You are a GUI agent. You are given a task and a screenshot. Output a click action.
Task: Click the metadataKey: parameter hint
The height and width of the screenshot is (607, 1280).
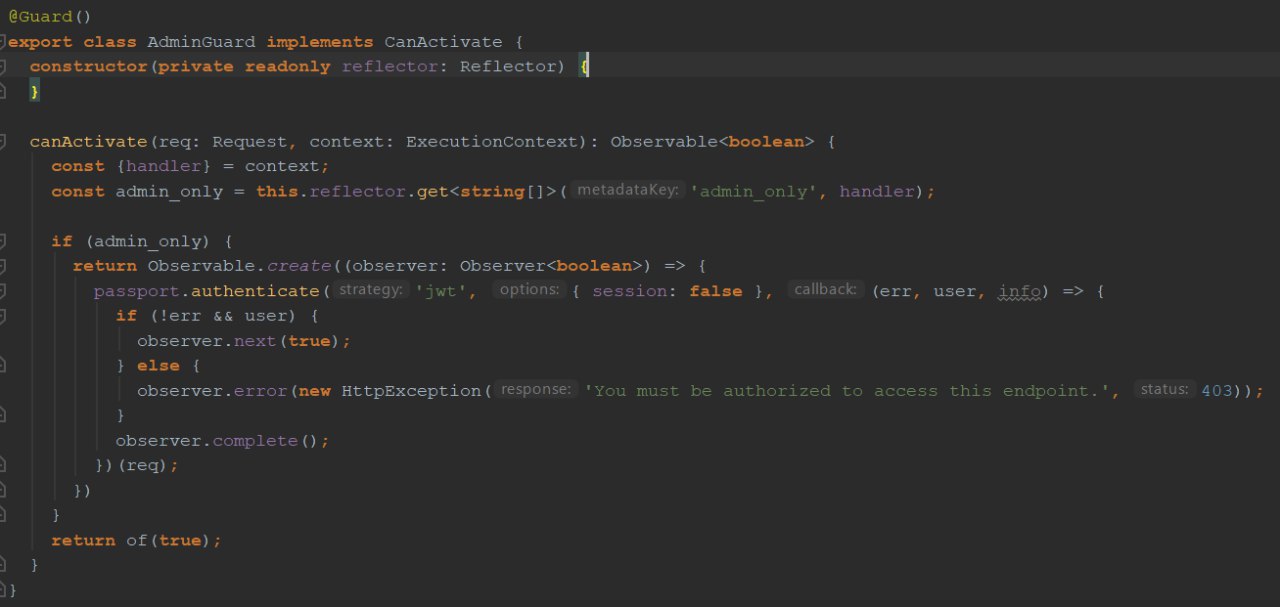tap(628, 190)
